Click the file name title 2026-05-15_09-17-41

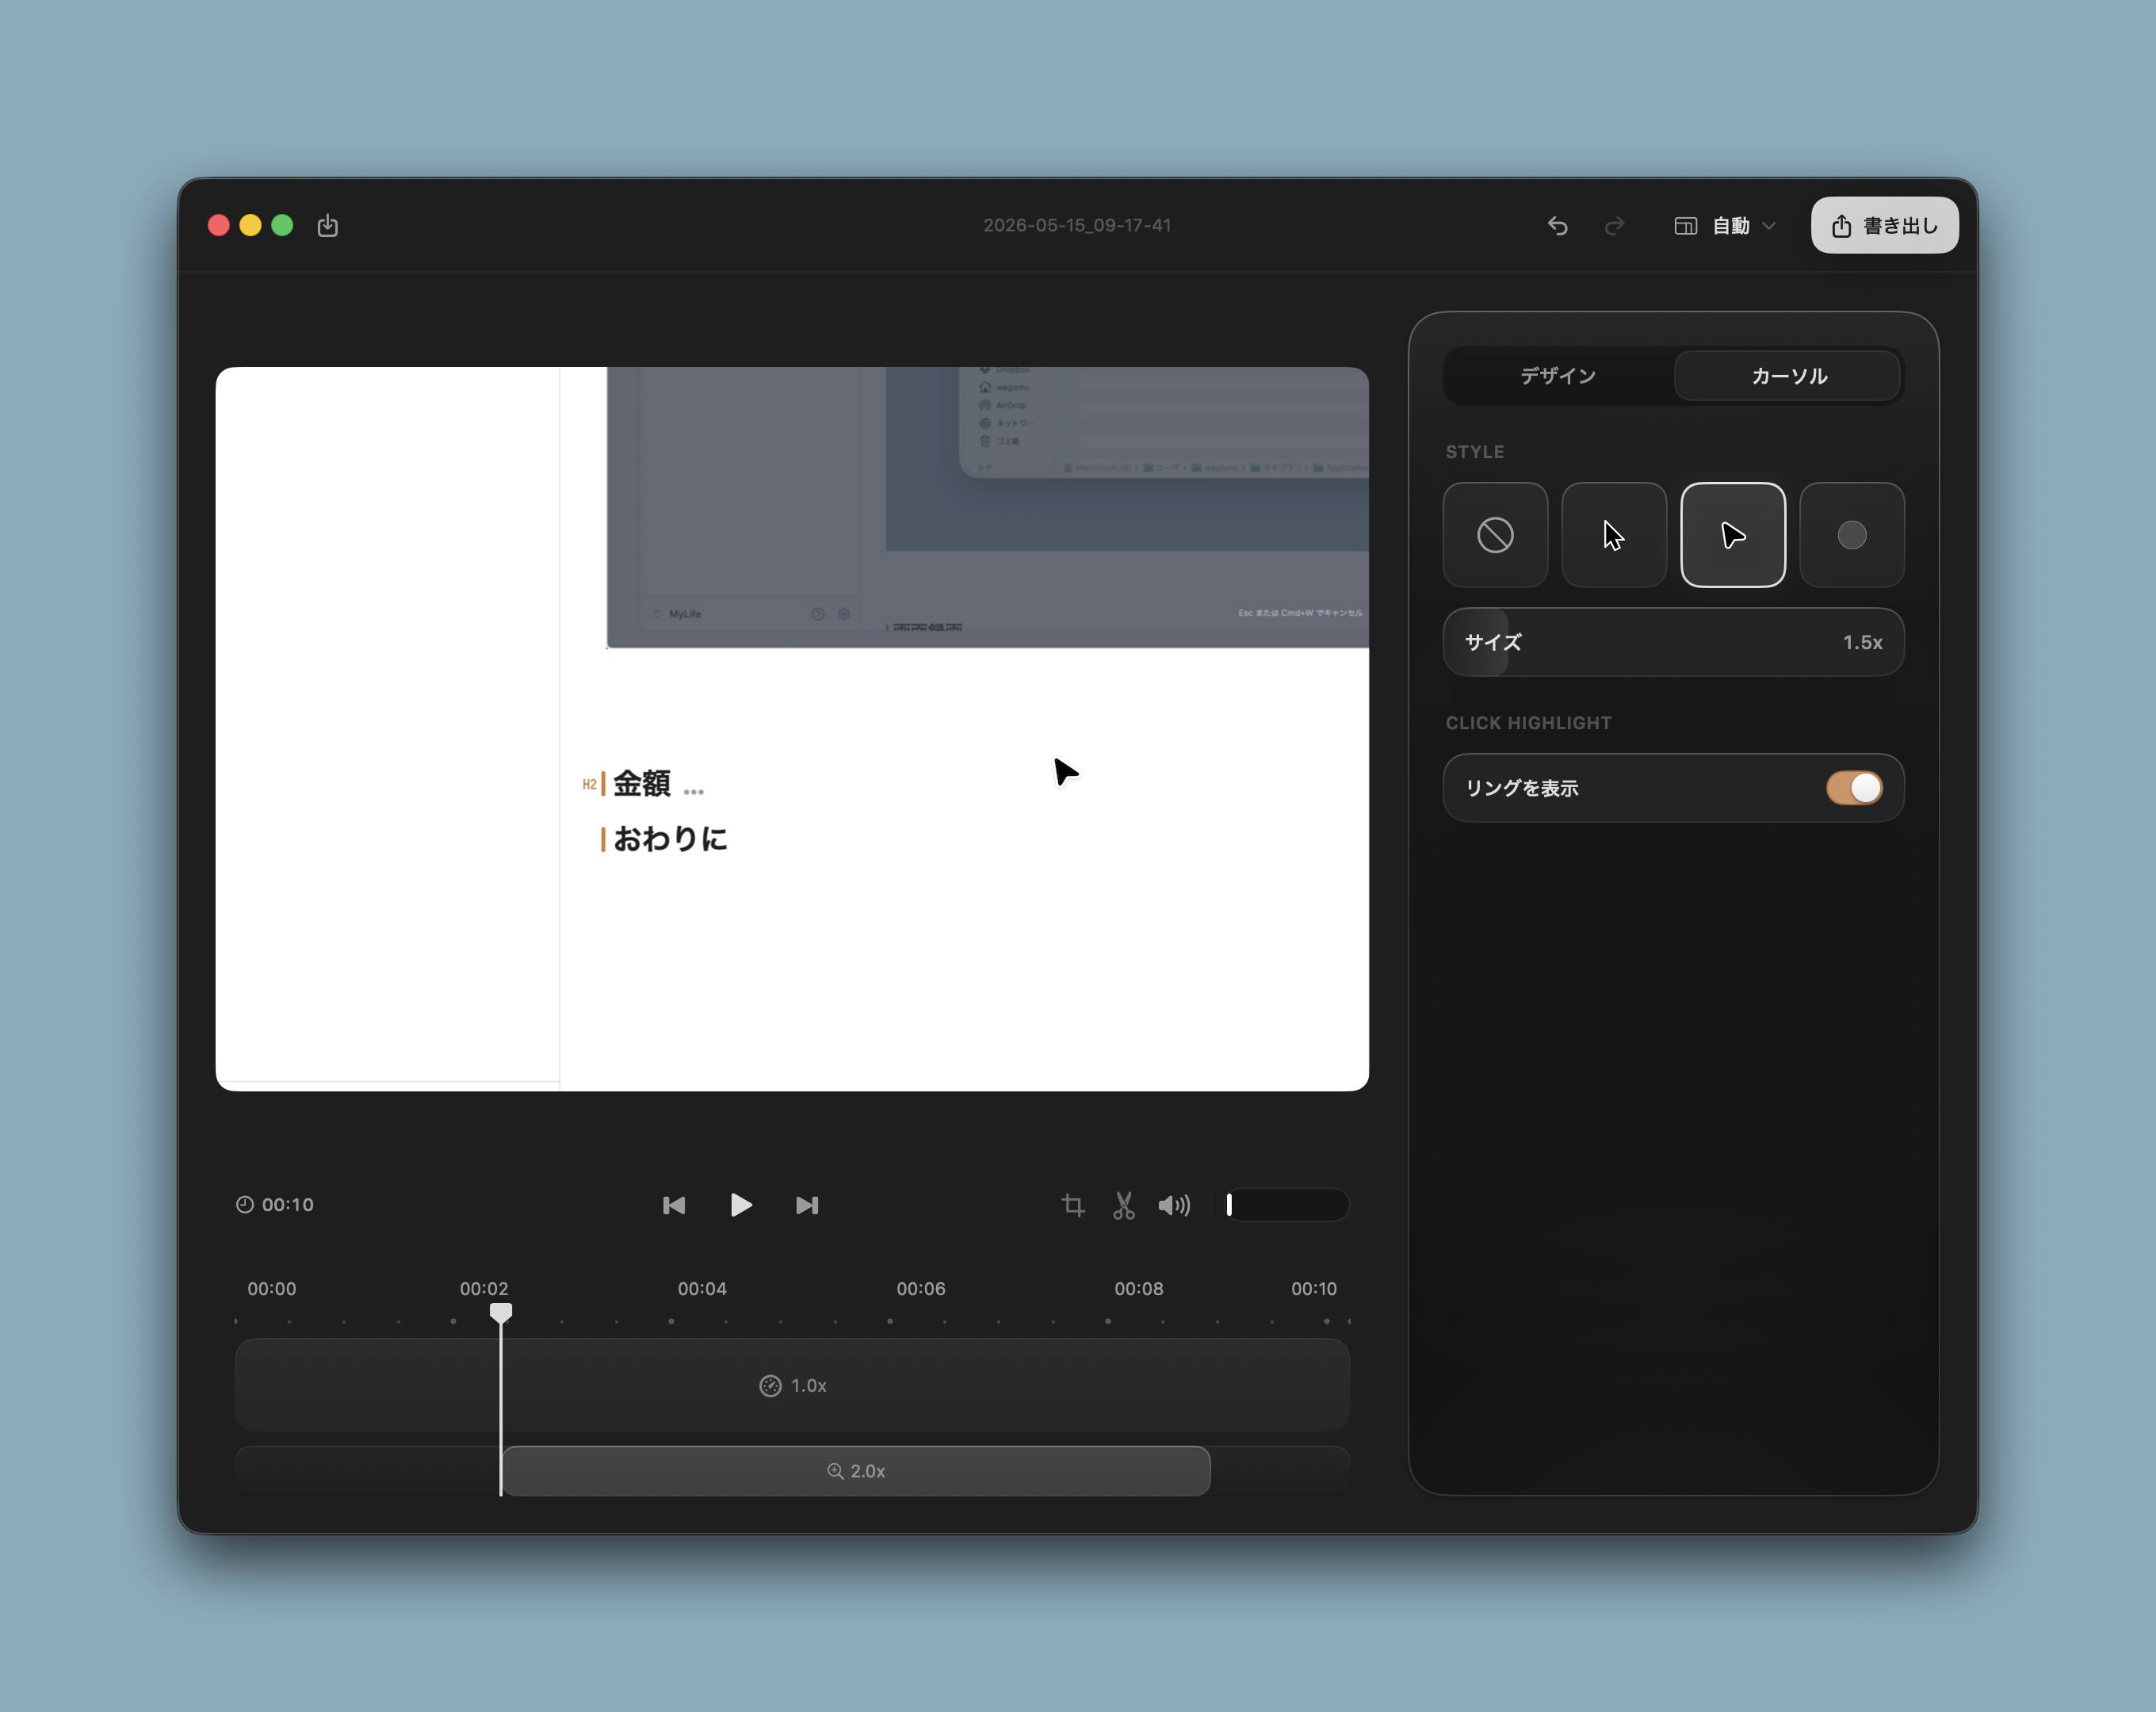tap(1077, 226)
